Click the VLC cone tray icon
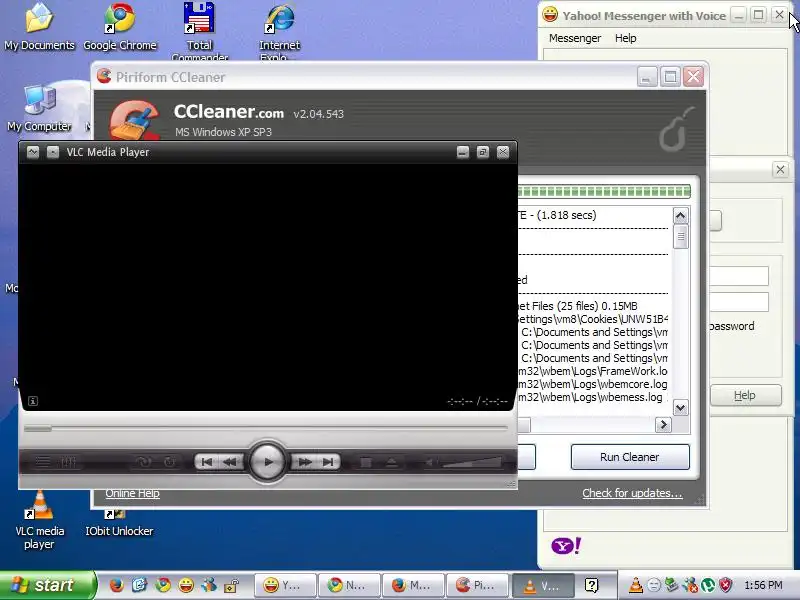 pos(635,585)
